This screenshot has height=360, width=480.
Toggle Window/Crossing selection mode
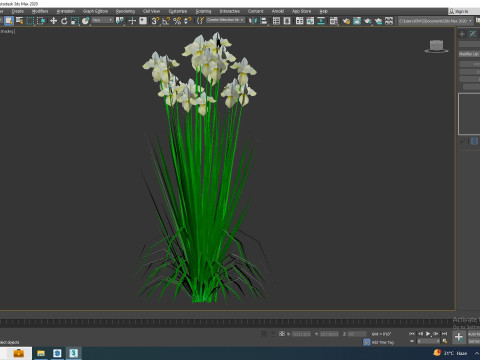click(41, 21)
